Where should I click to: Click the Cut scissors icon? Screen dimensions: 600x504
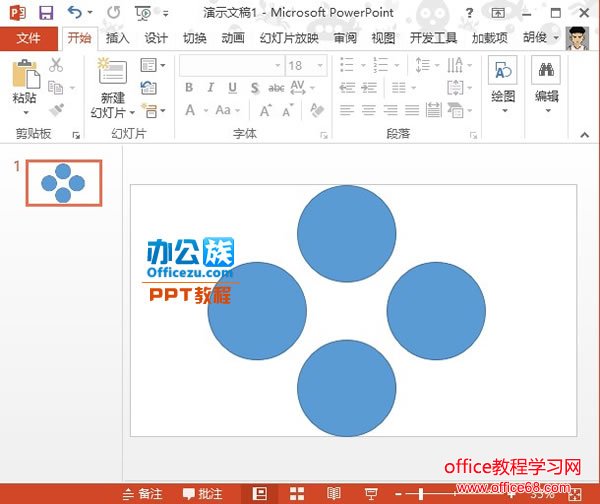pyautogui.click(x=56, y=65)
